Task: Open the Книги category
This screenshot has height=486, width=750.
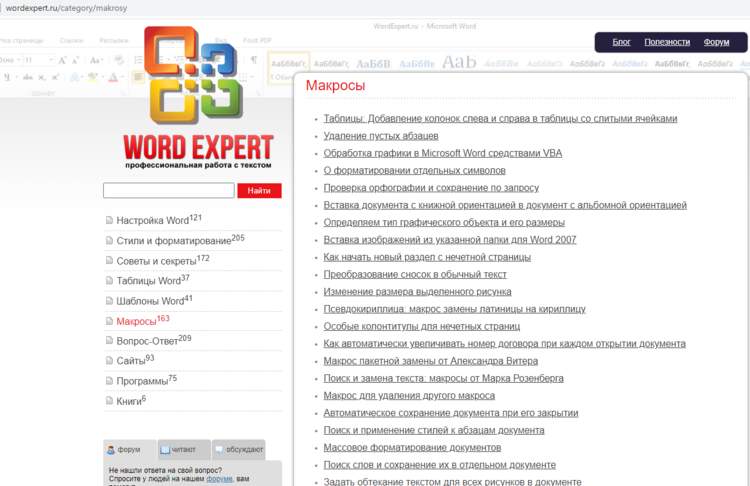Action: 129,401
